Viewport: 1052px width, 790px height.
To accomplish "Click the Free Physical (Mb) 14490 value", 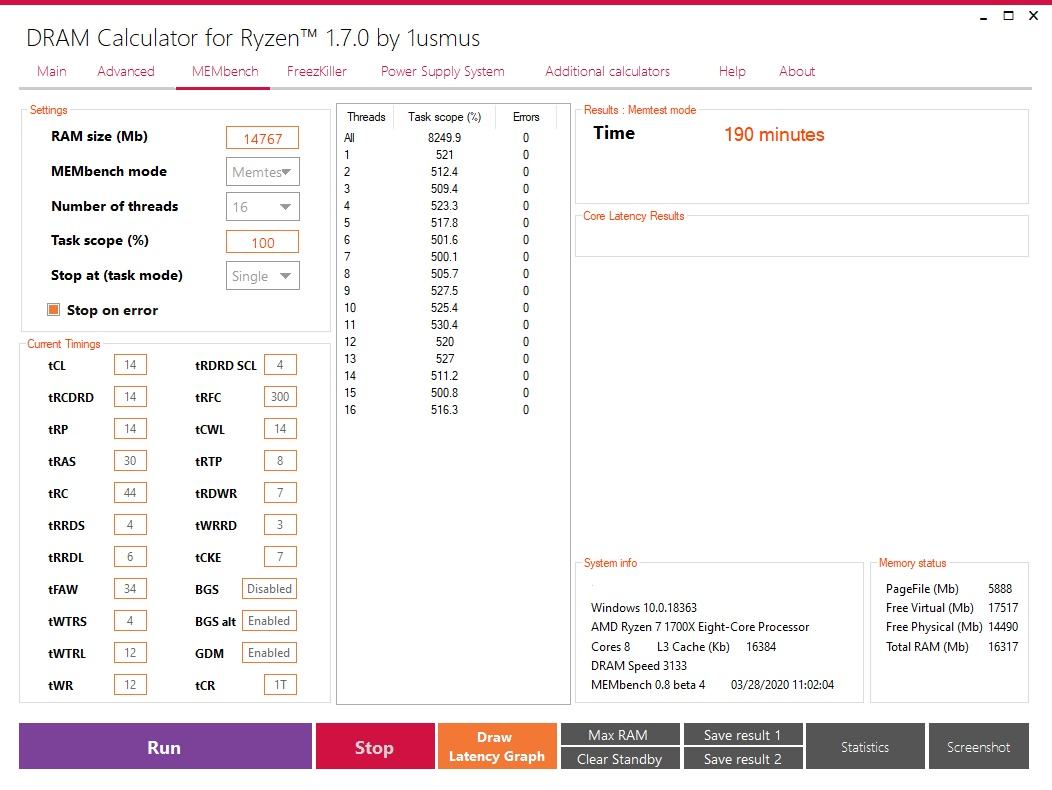I will (1003, 627).
